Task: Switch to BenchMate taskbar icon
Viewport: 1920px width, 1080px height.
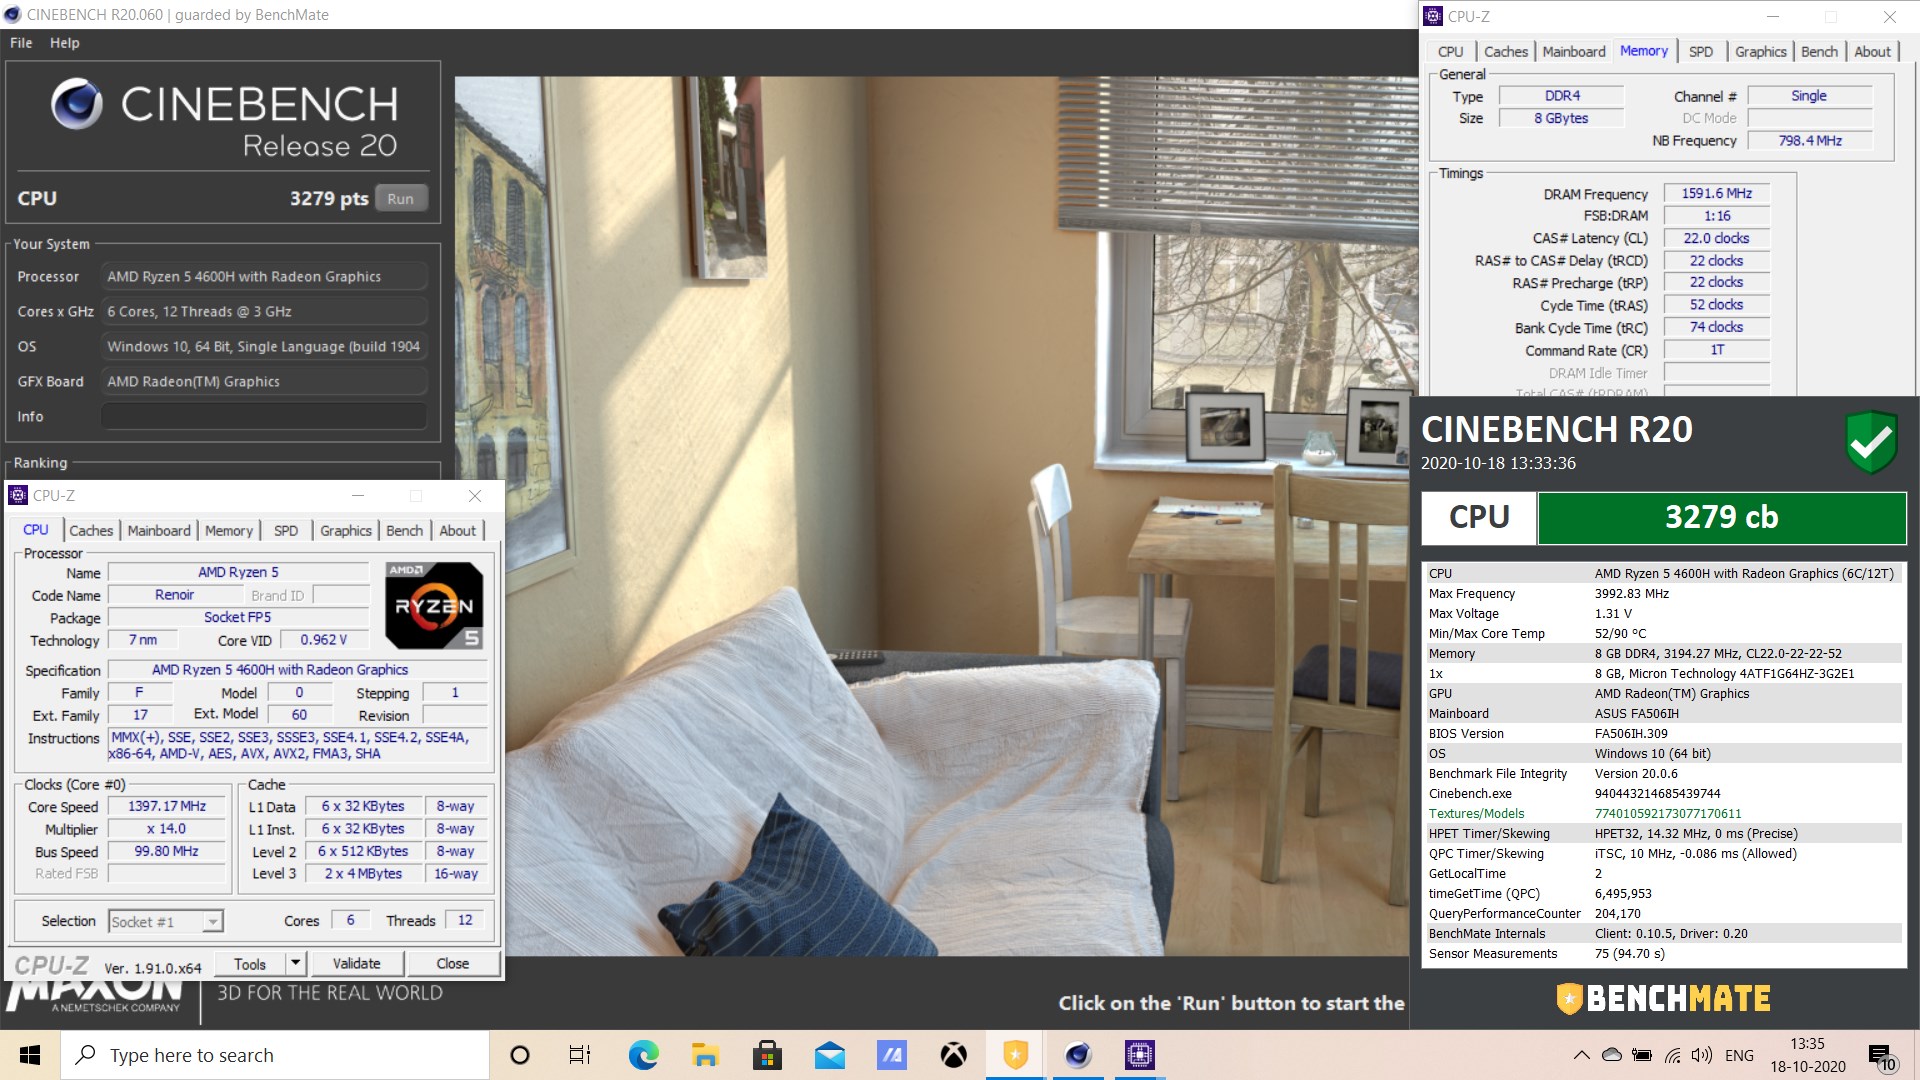Action: (x=1015, y=1055)
